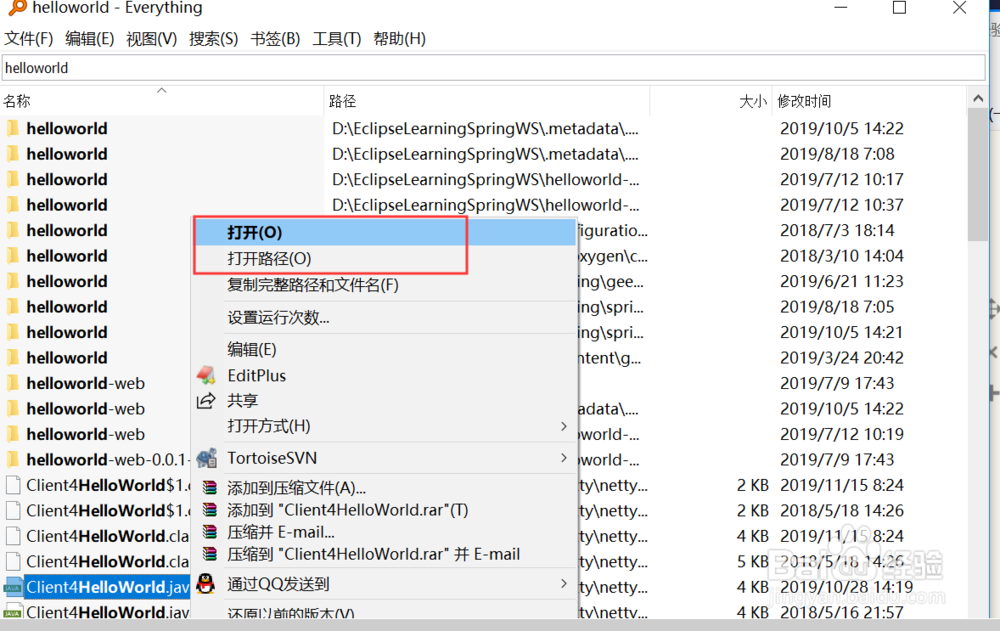Select helloworld-web folder dated 2019/10/5 14:22
This screenshot has height=631, width=1000.
pos(85,408)
